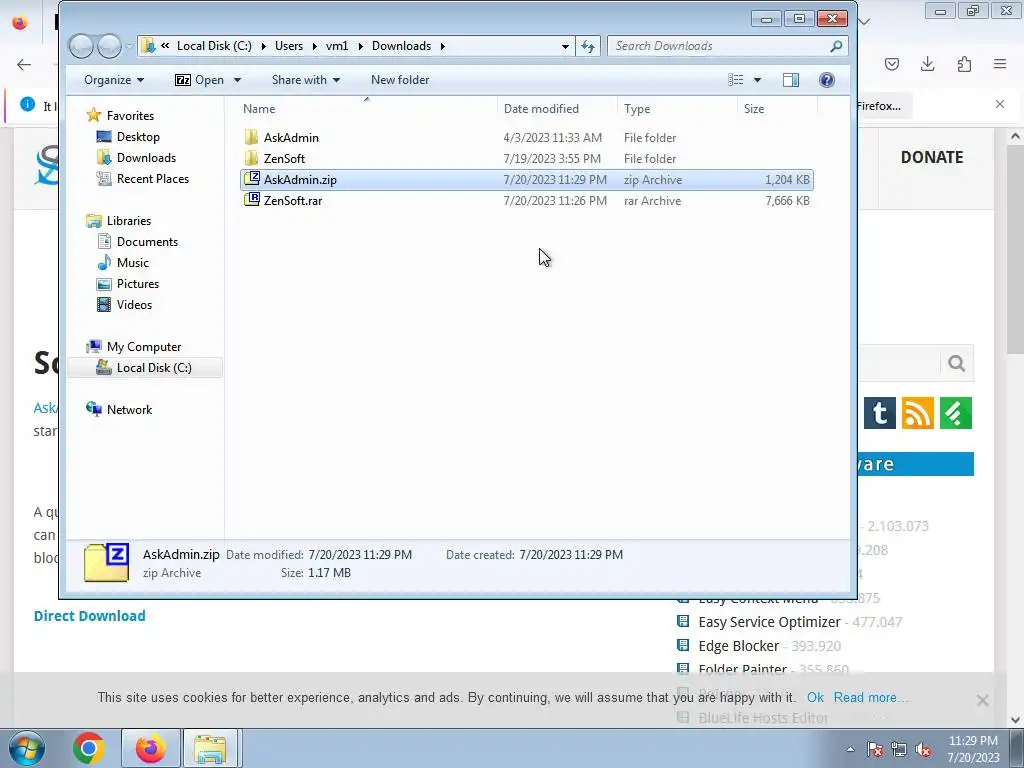Image resolution: width=1024 pixels, height=768 pixels.
Task: Click the Favorites star heading
Action: (x=130, y=116)
